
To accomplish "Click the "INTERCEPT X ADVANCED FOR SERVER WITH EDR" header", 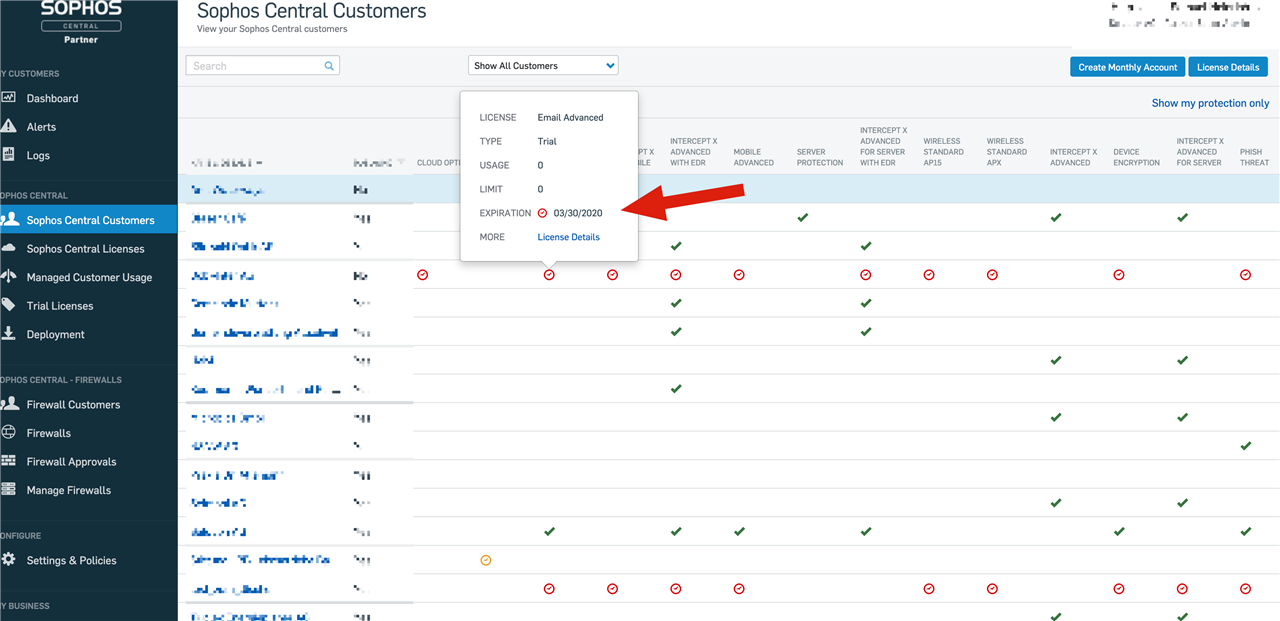I will tap(883, 146).
